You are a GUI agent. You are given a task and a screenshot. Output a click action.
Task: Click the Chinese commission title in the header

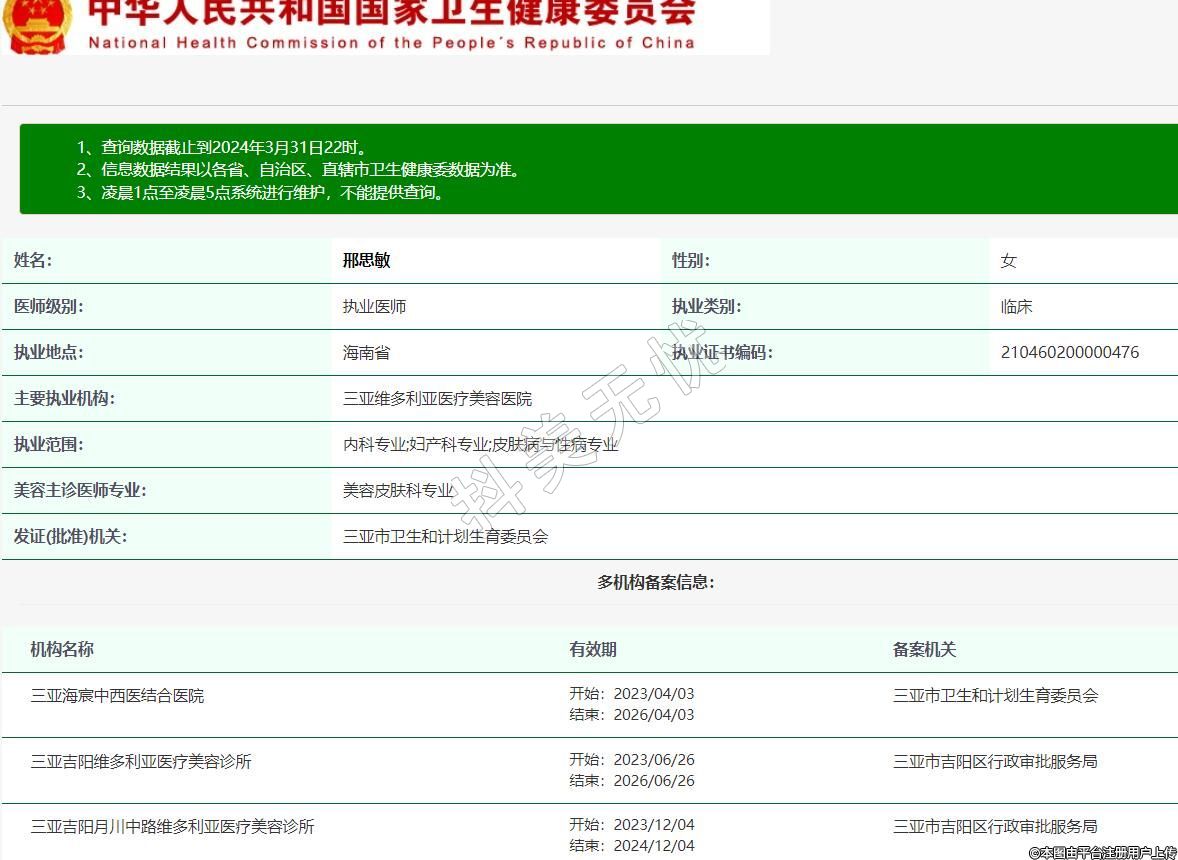tap(391, 12)
